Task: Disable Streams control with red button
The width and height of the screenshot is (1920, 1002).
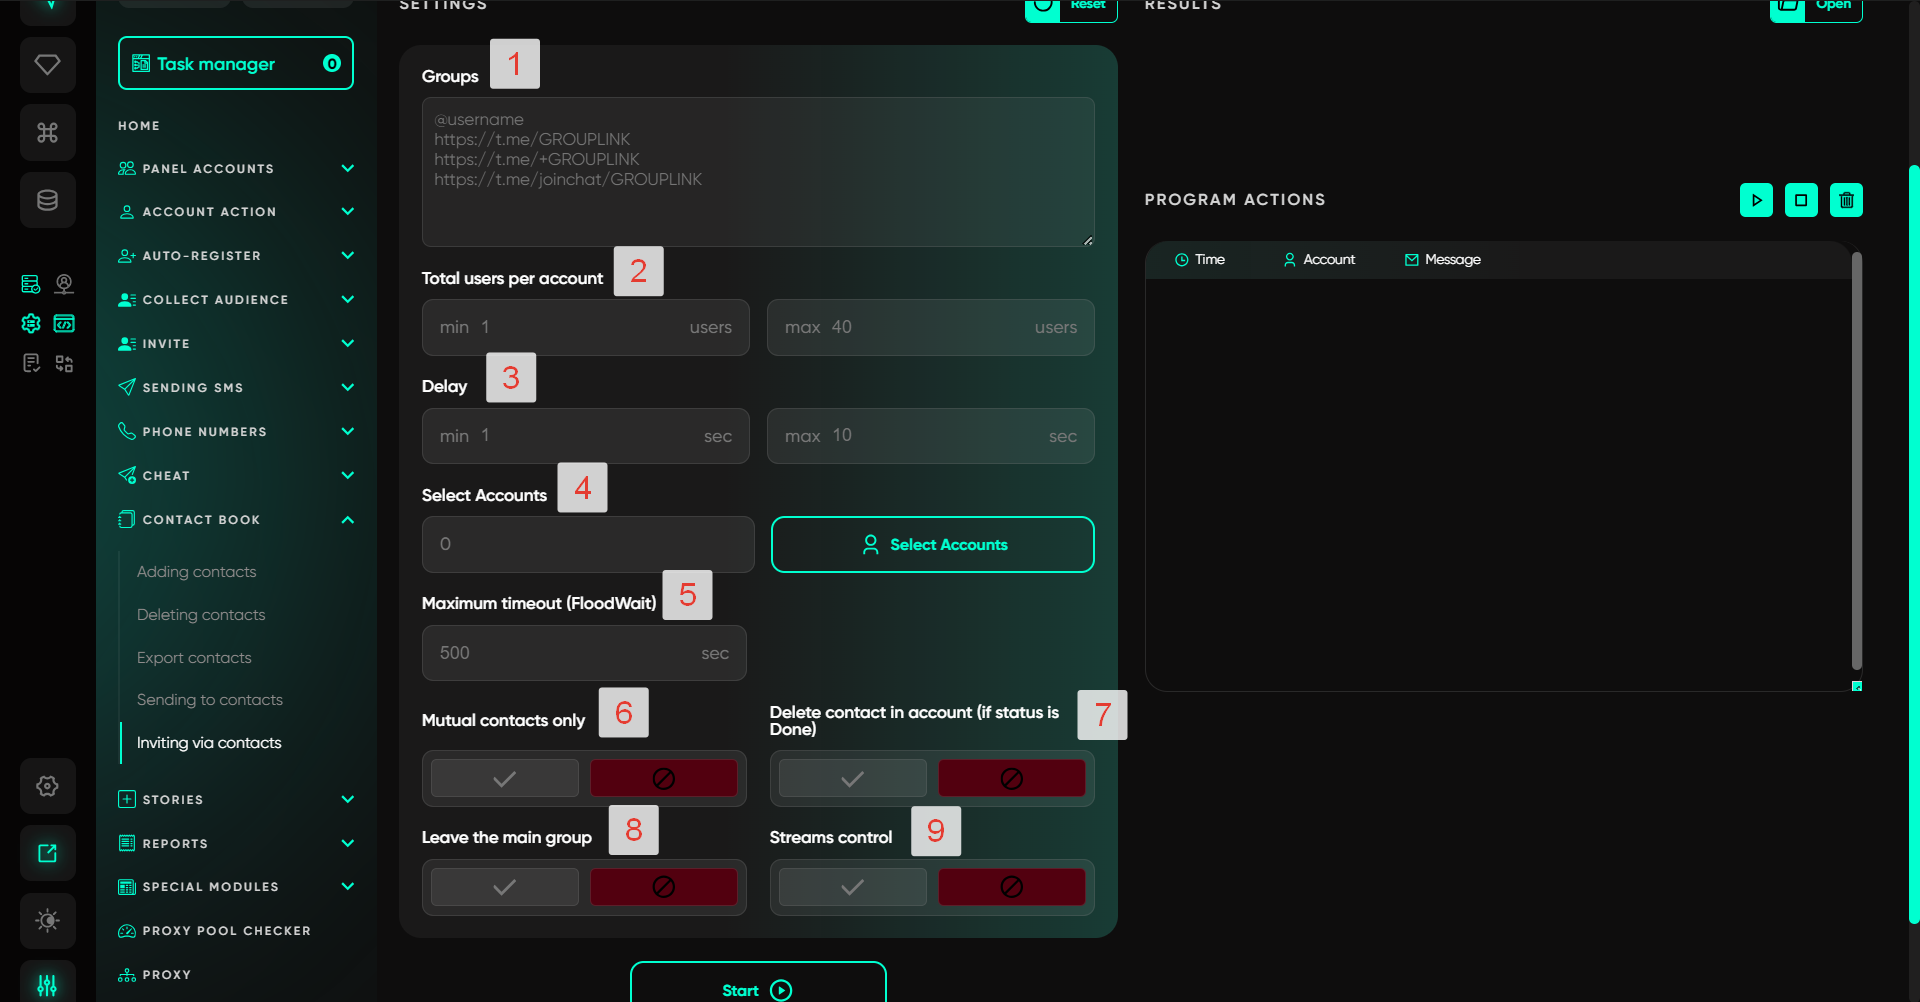Action: 1011,887
